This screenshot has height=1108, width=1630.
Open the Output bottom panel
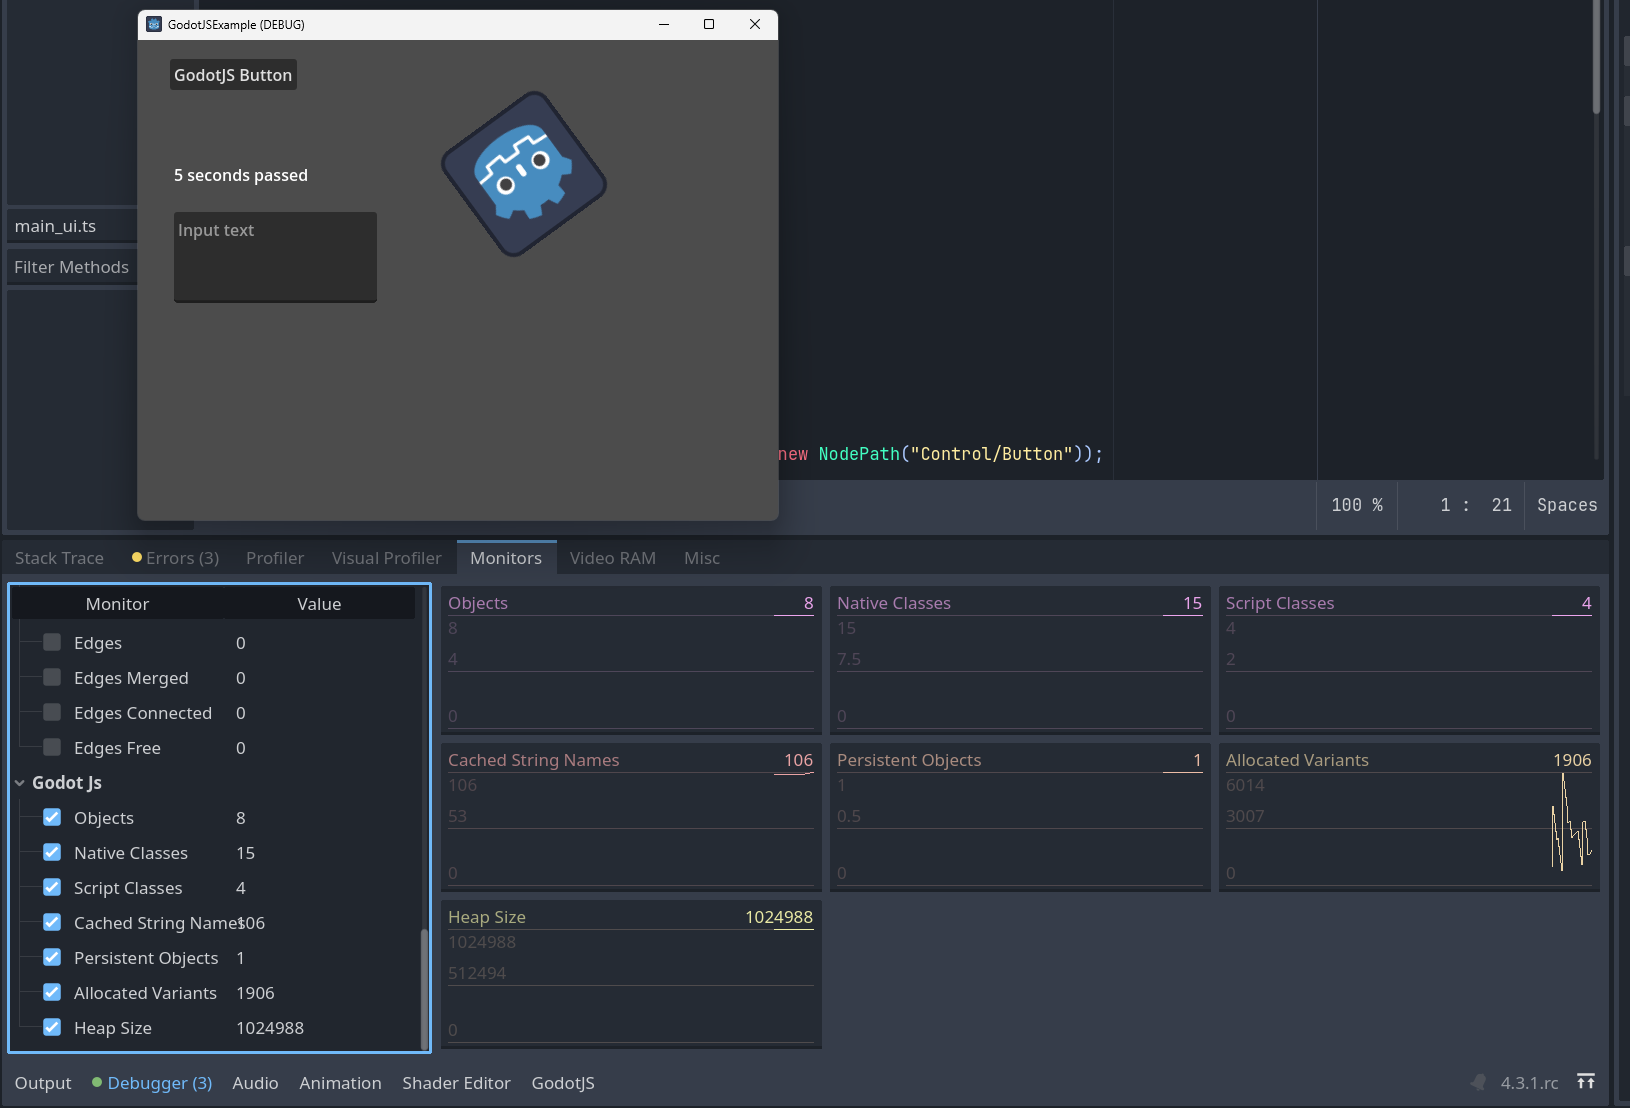click(x=43, y=1083)
